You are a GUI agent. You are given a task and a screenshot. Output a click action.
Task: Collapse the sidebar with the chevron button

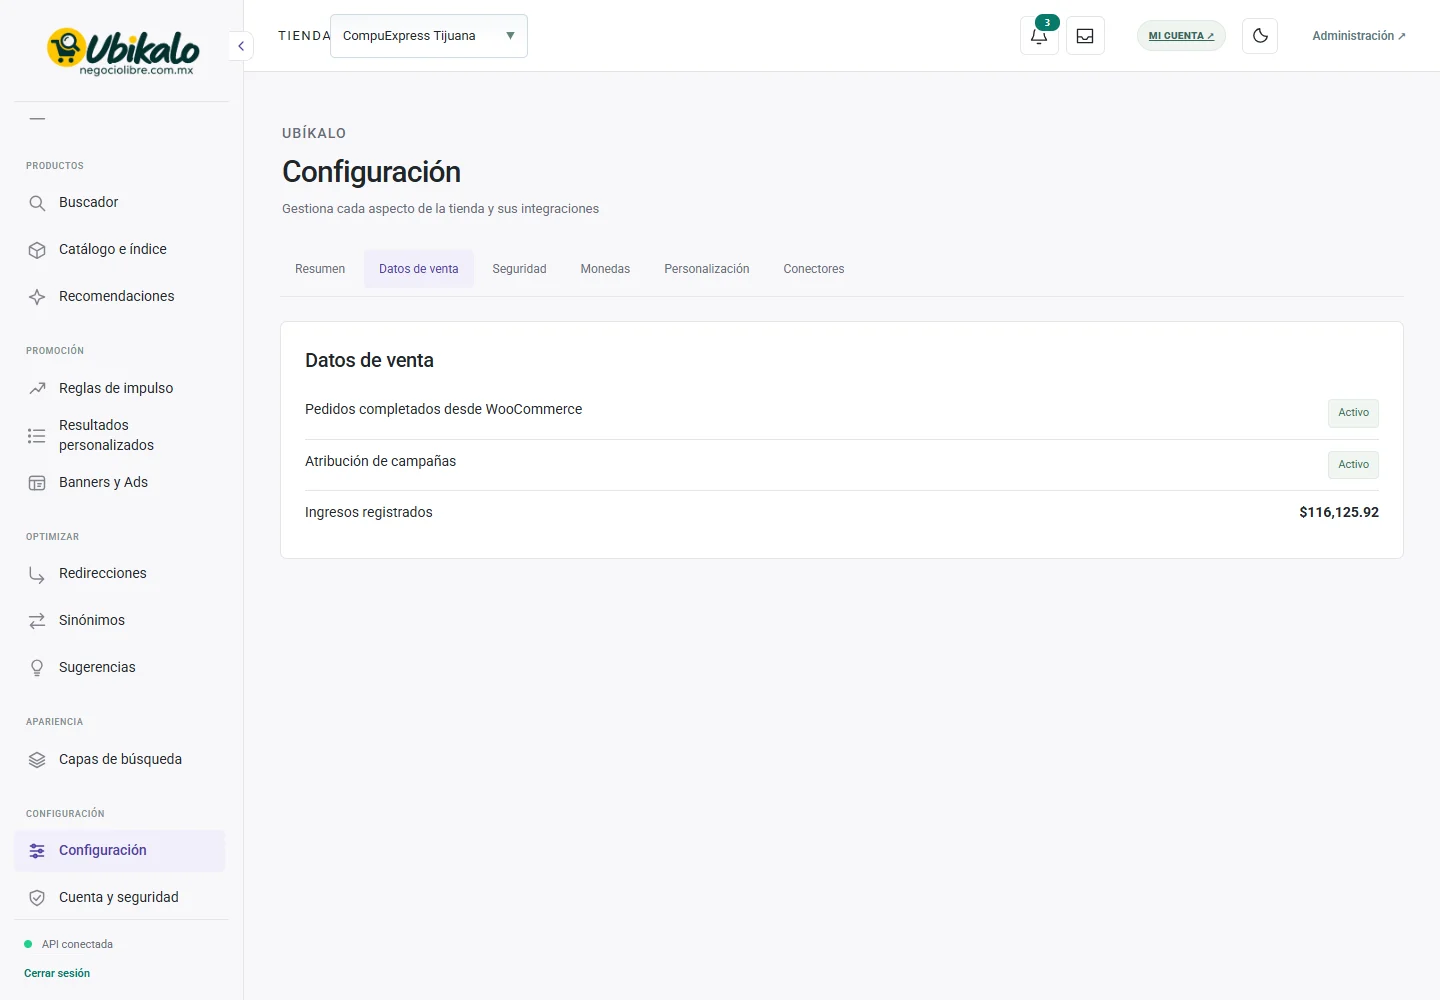point(241,46)
